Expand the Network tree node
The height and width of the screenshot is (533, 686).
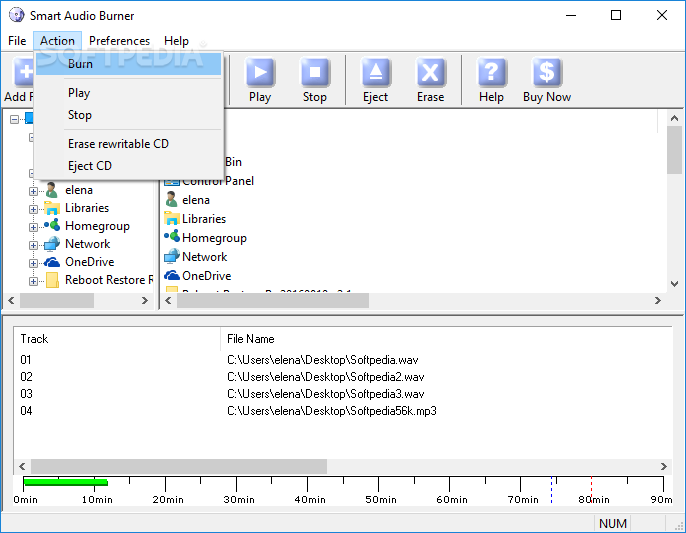pyautogui.click(x=33, y=245)
